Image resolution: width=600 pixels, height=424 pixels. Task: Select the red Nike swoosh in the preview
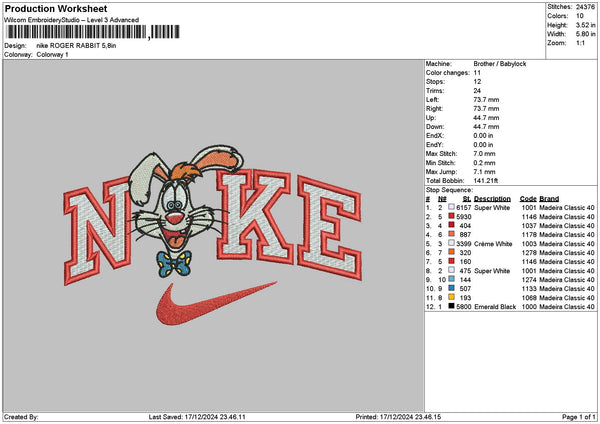click(216, 304)
